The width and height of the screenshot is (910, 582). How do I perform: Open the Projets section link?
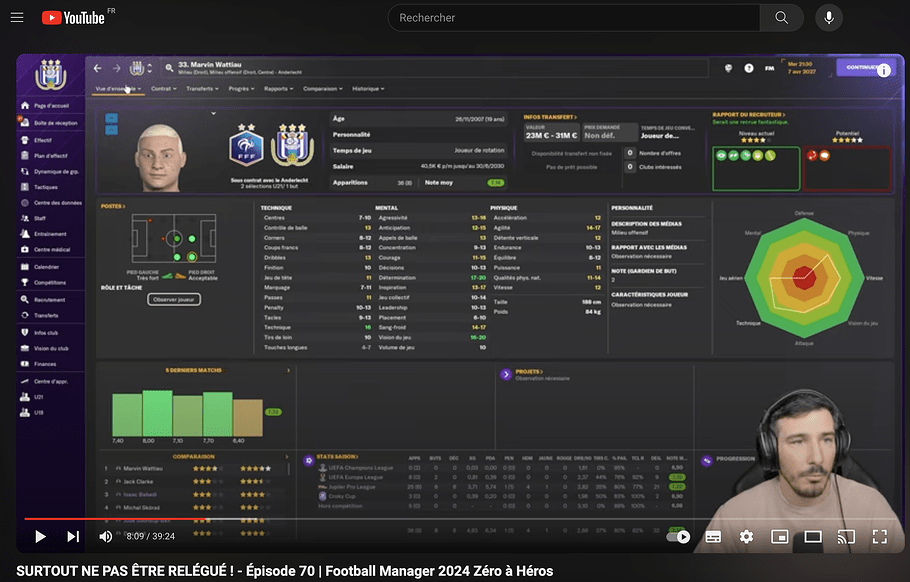(529, 372)
